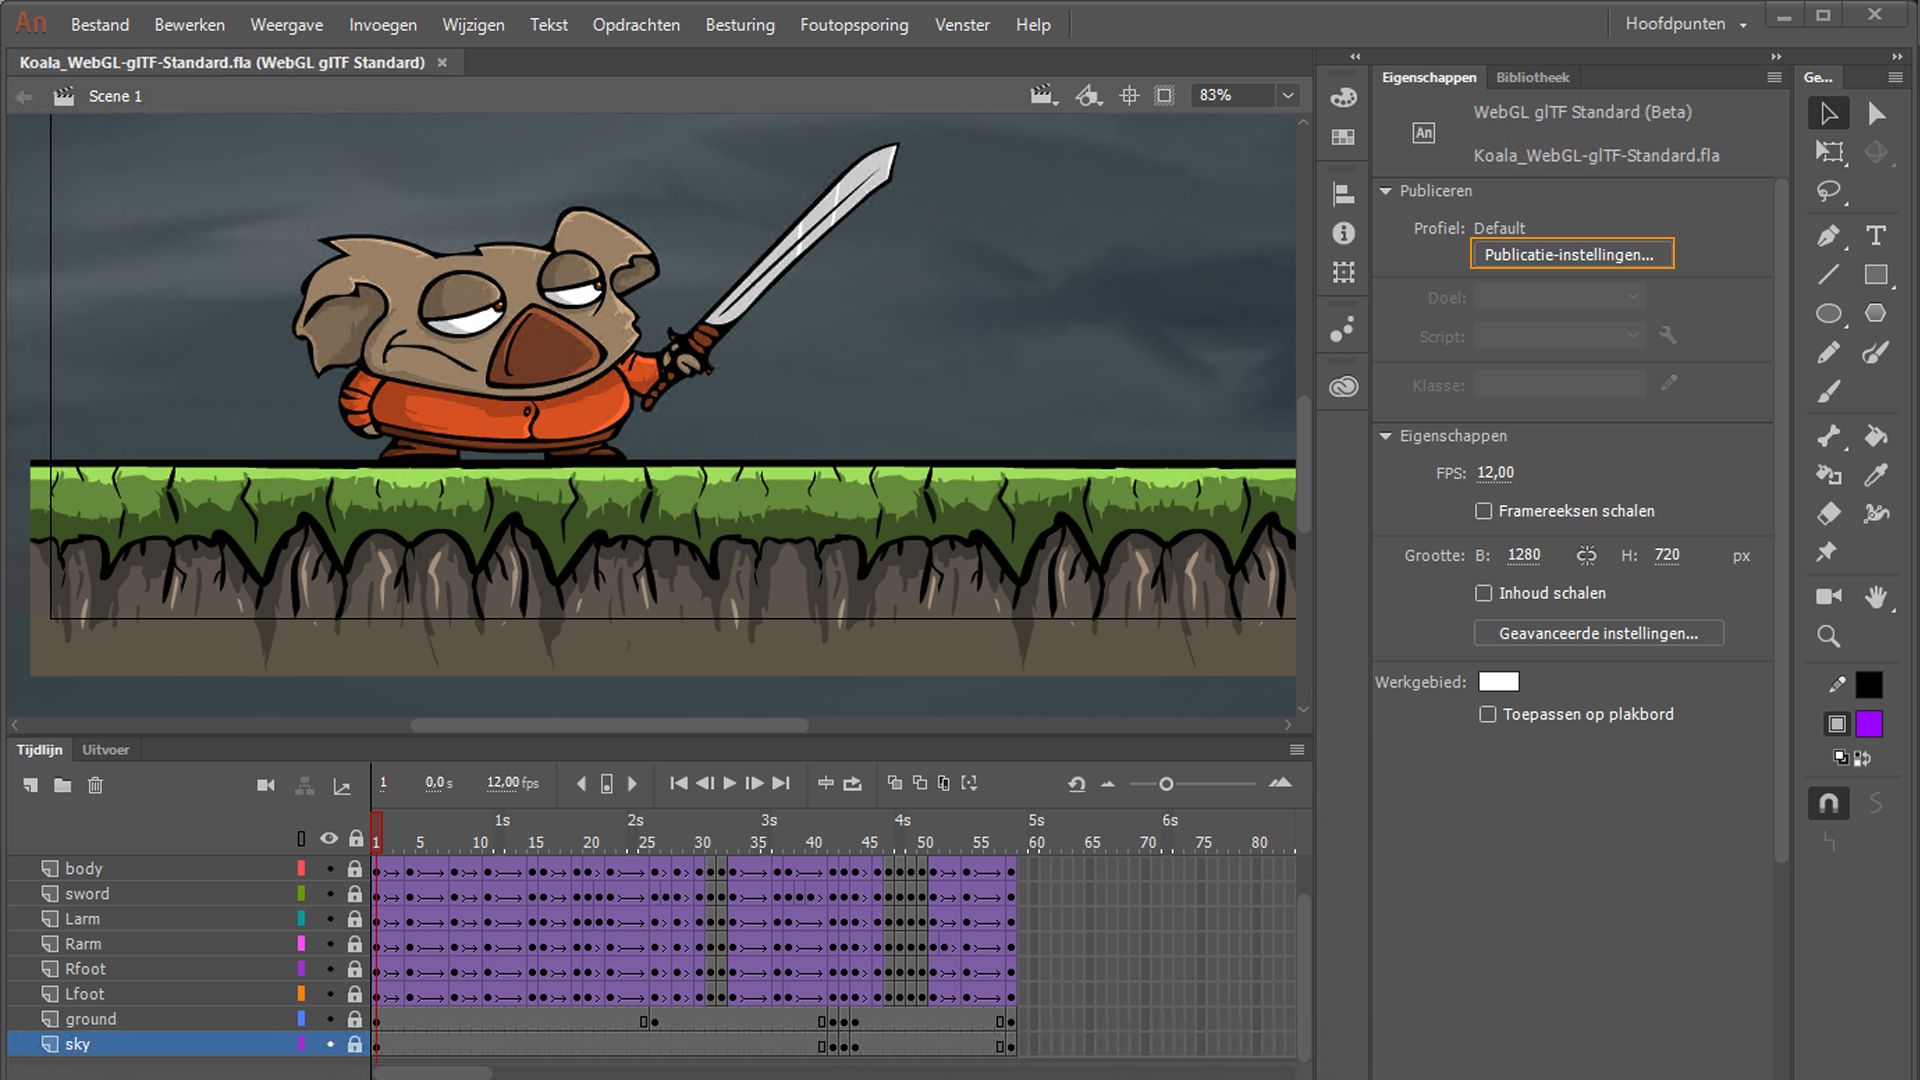The height and width of the screenshot is (1080, 1920).
Task: Select the Zoom magnifier tool
Action: (x=1828, y=636)
